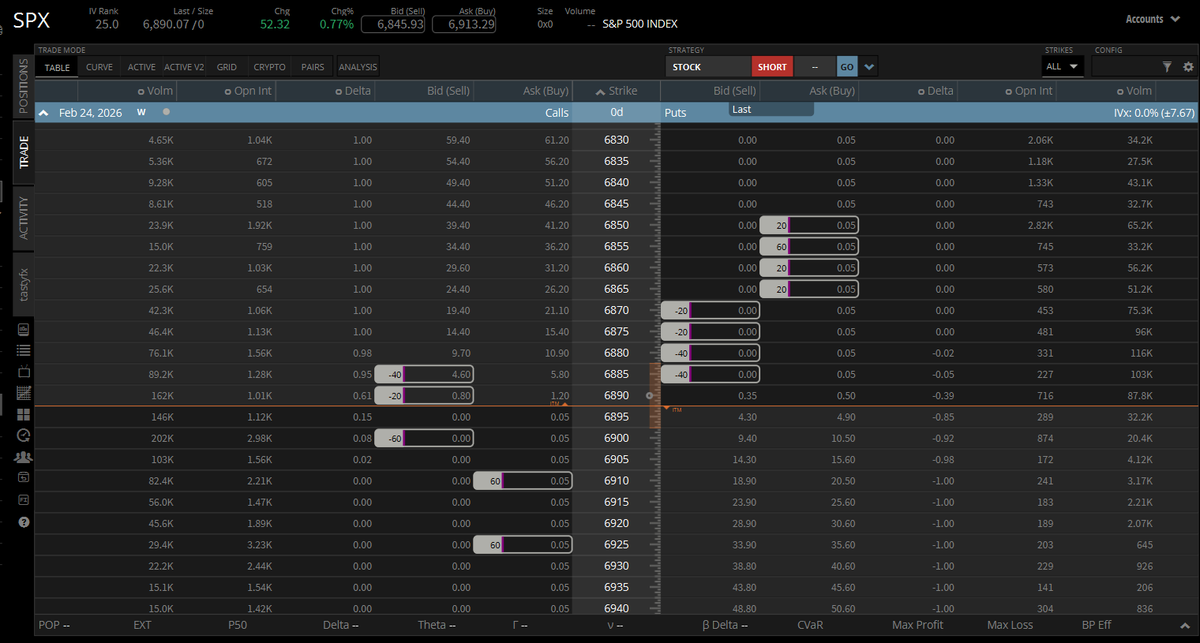Image resolution: width=1200 pixels, height=643 pixels.
Task: Open the four-tile layout sidebar icon
Action: (x=23, y=414)
